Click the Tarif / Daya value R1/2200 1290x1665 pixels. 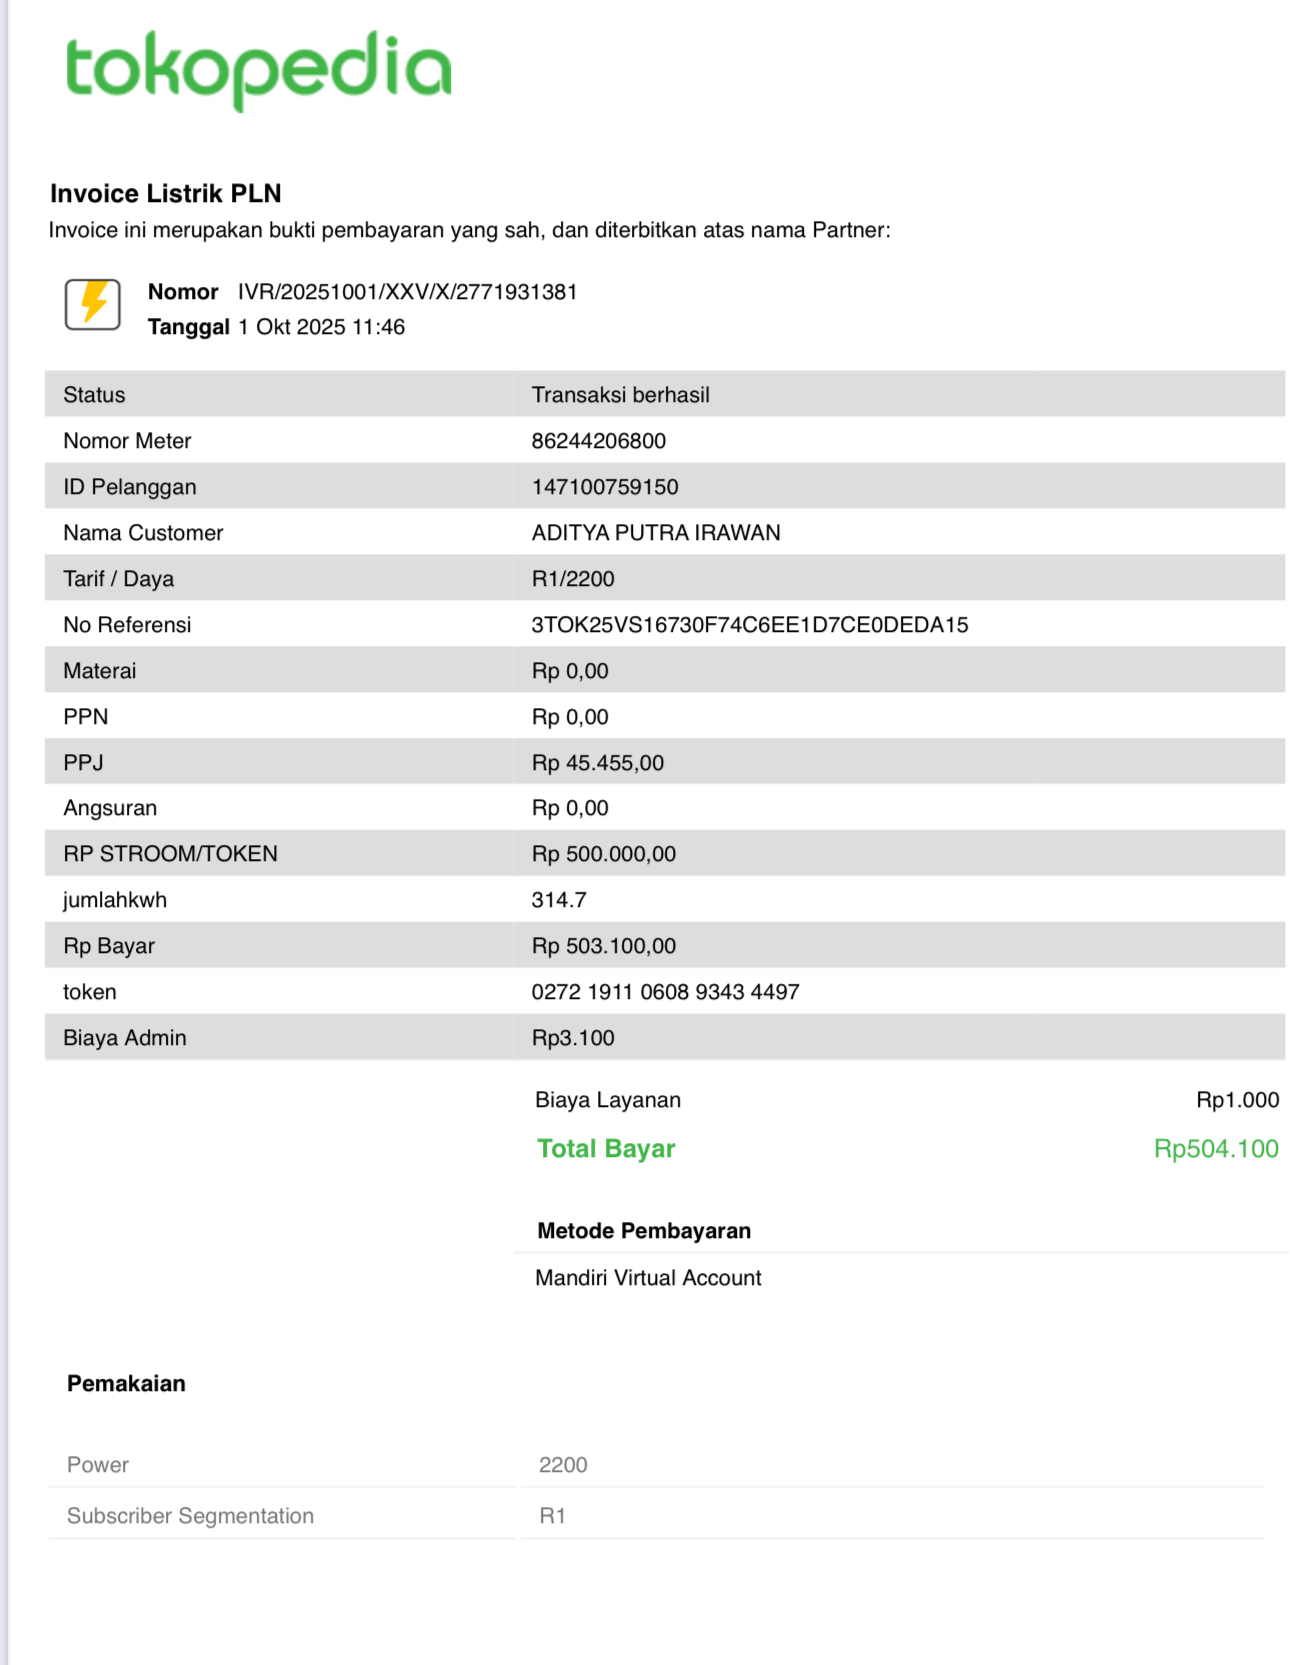click(572, 579)
